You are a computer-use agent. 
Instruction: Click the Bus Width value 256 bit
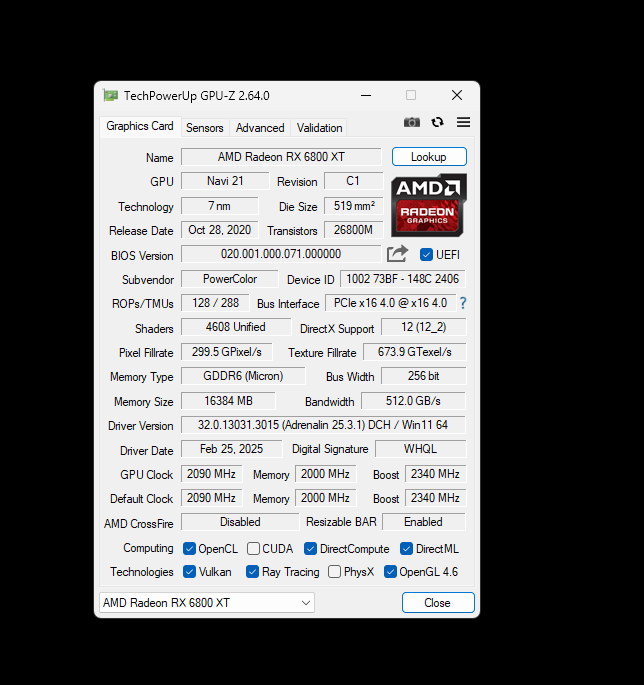(424, 376)
